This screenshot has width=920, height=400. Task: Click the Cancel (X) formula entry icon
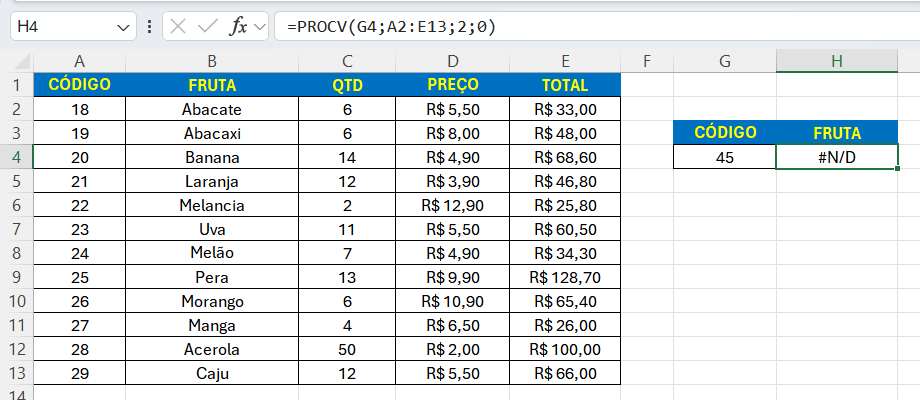click(x=178, y=27)
